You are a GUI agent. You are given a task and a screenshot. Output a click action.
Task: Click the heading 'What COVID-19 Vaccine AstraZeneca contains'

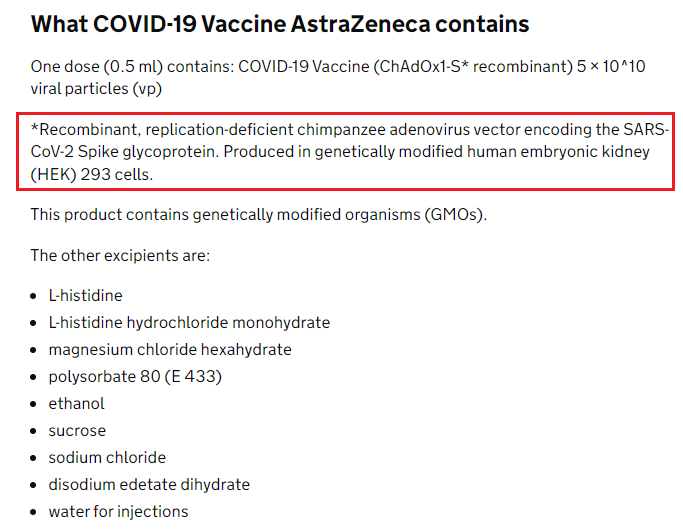(280, 24)
